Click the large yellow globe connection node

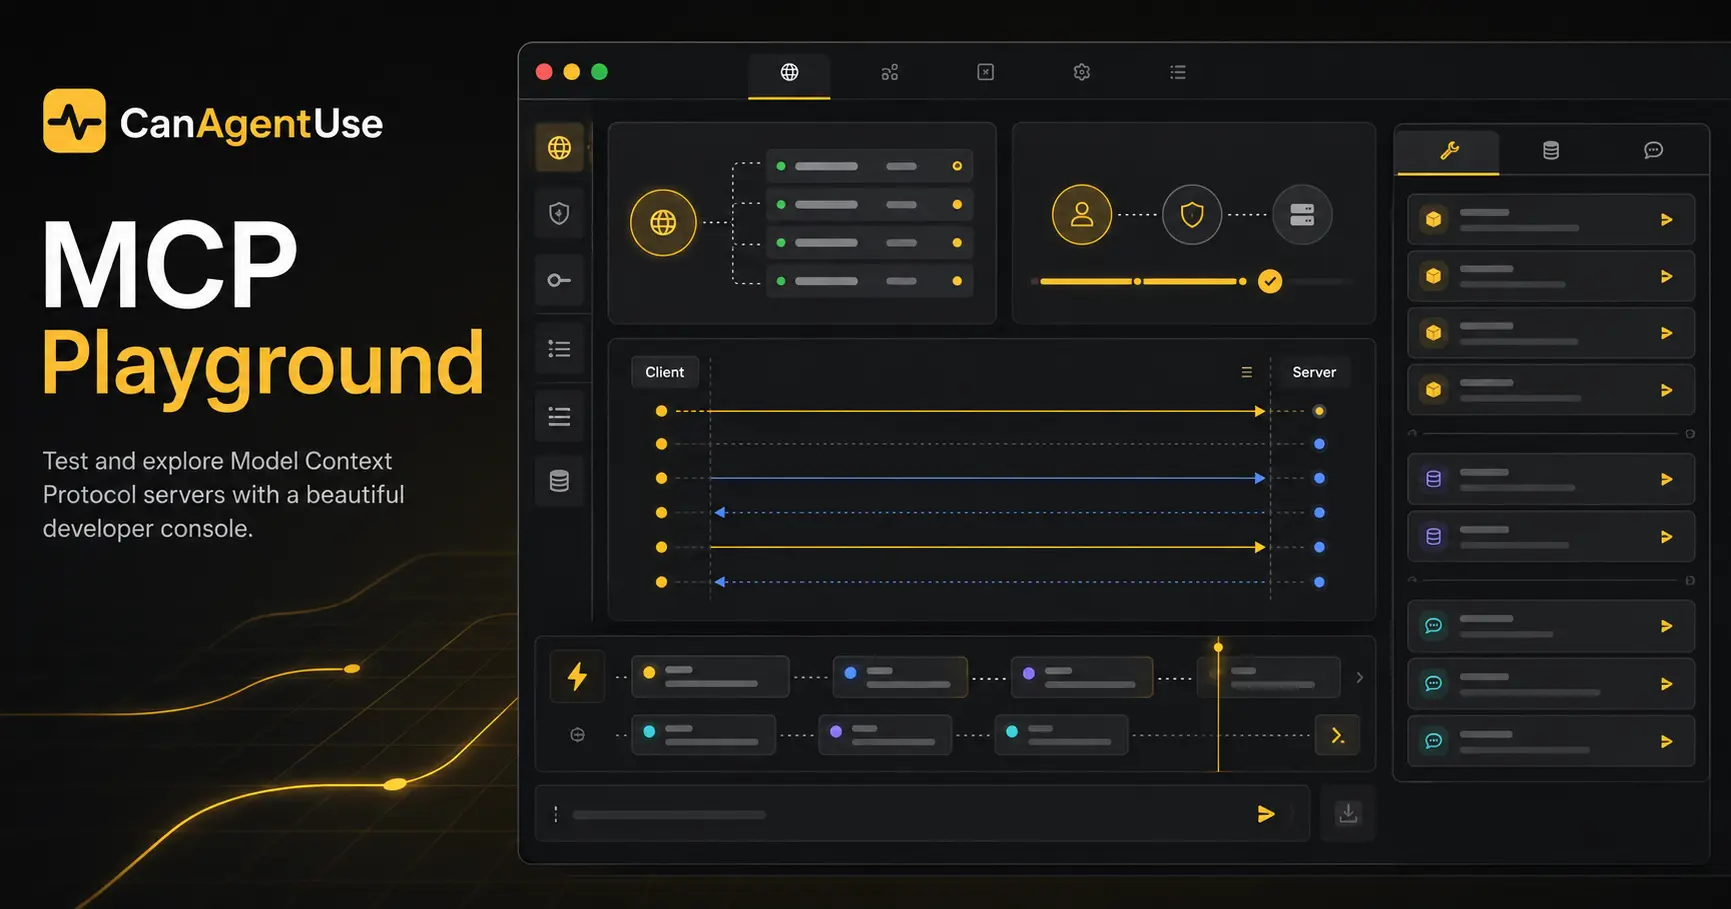663,222
